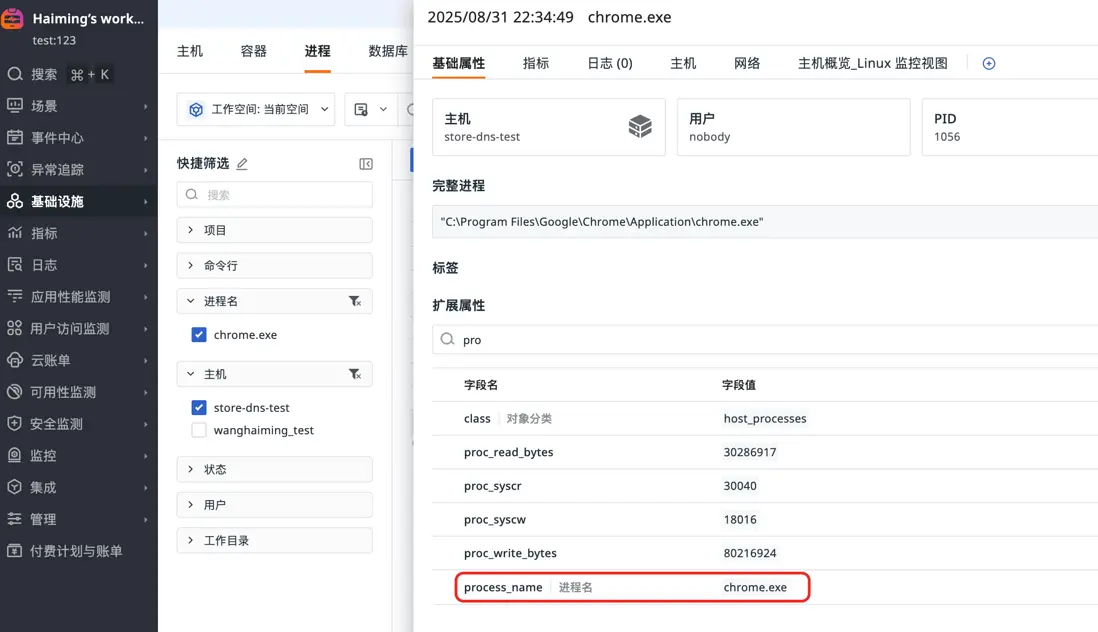Click the 用户访问监测 sidebar icon

click(15, 328)
